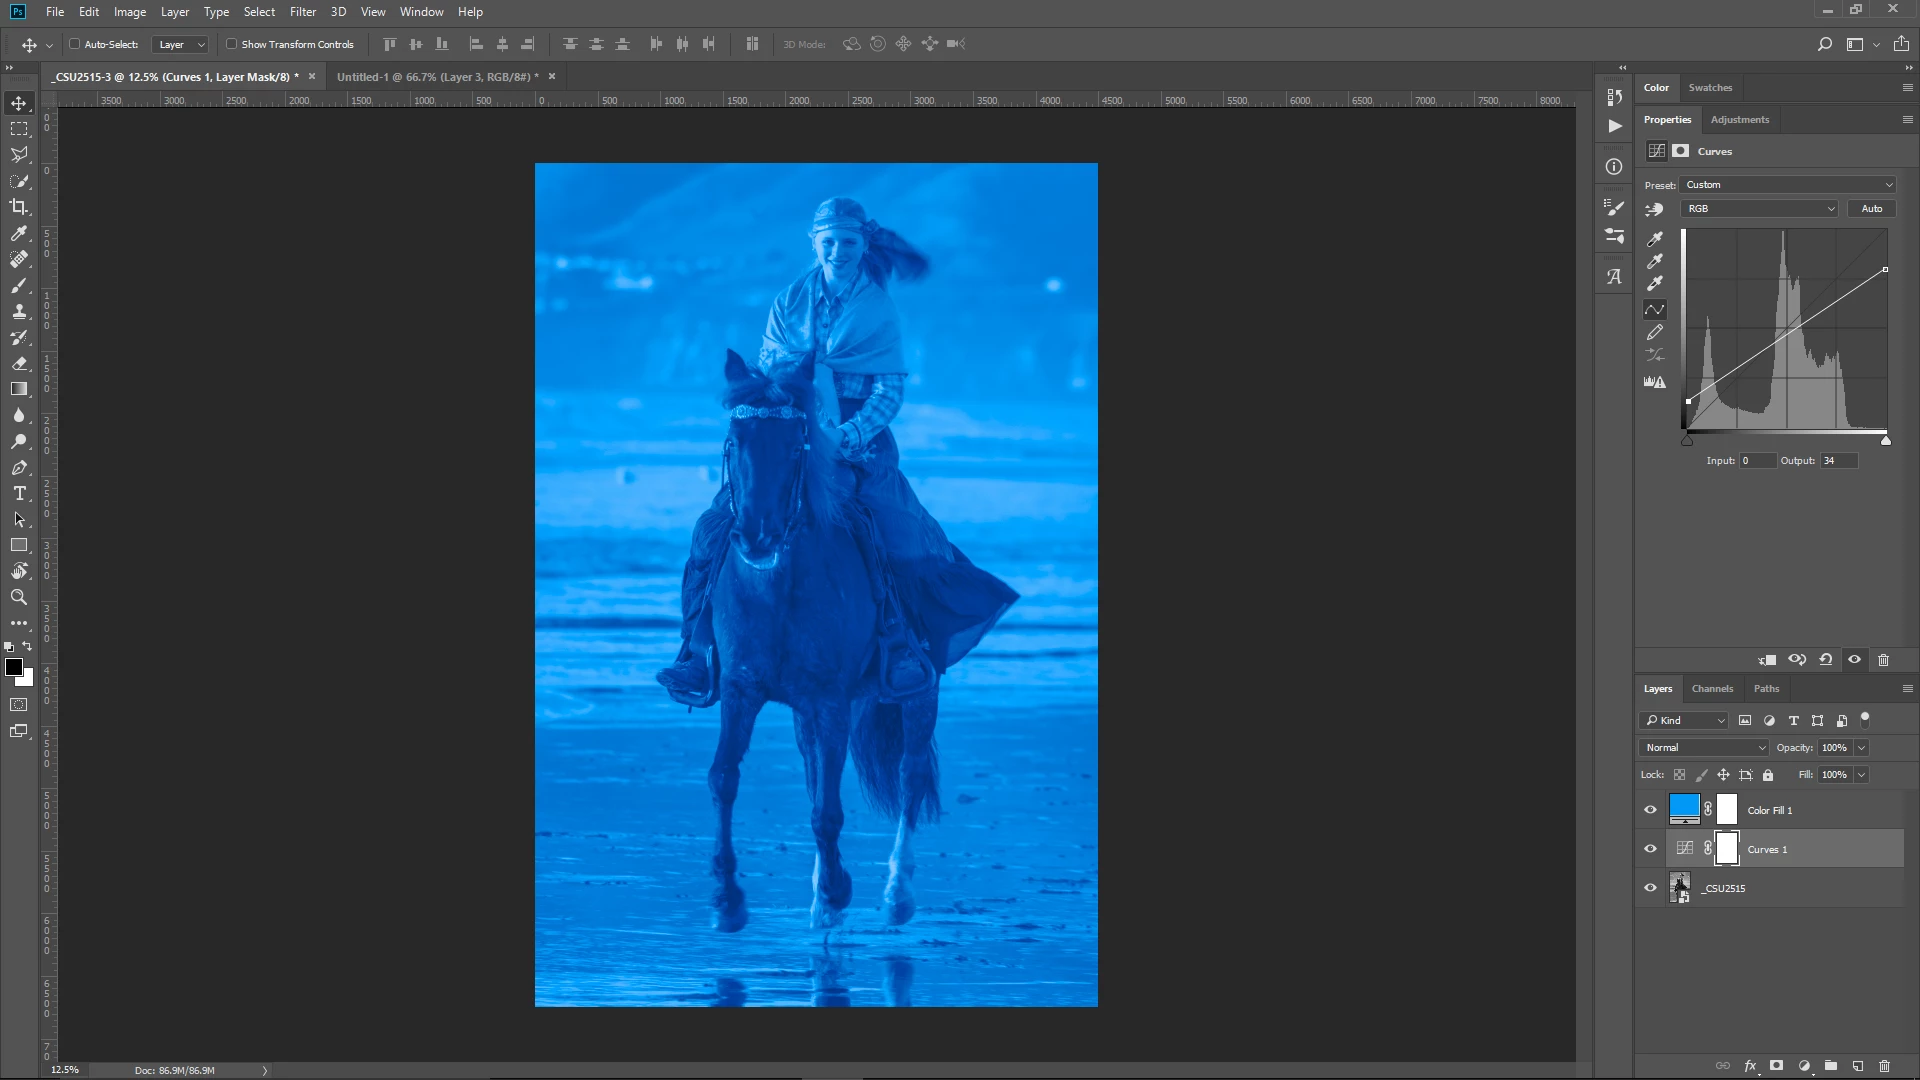Open the Curves Preset dropdown
The image size is (1920, 1080).
click(1788, 185)
